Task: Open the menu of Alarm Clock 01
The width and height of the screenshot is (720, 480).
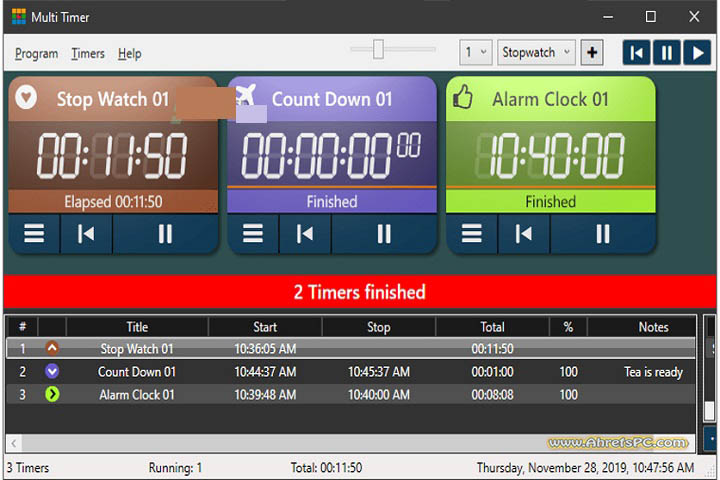Action: coord(472,233)
